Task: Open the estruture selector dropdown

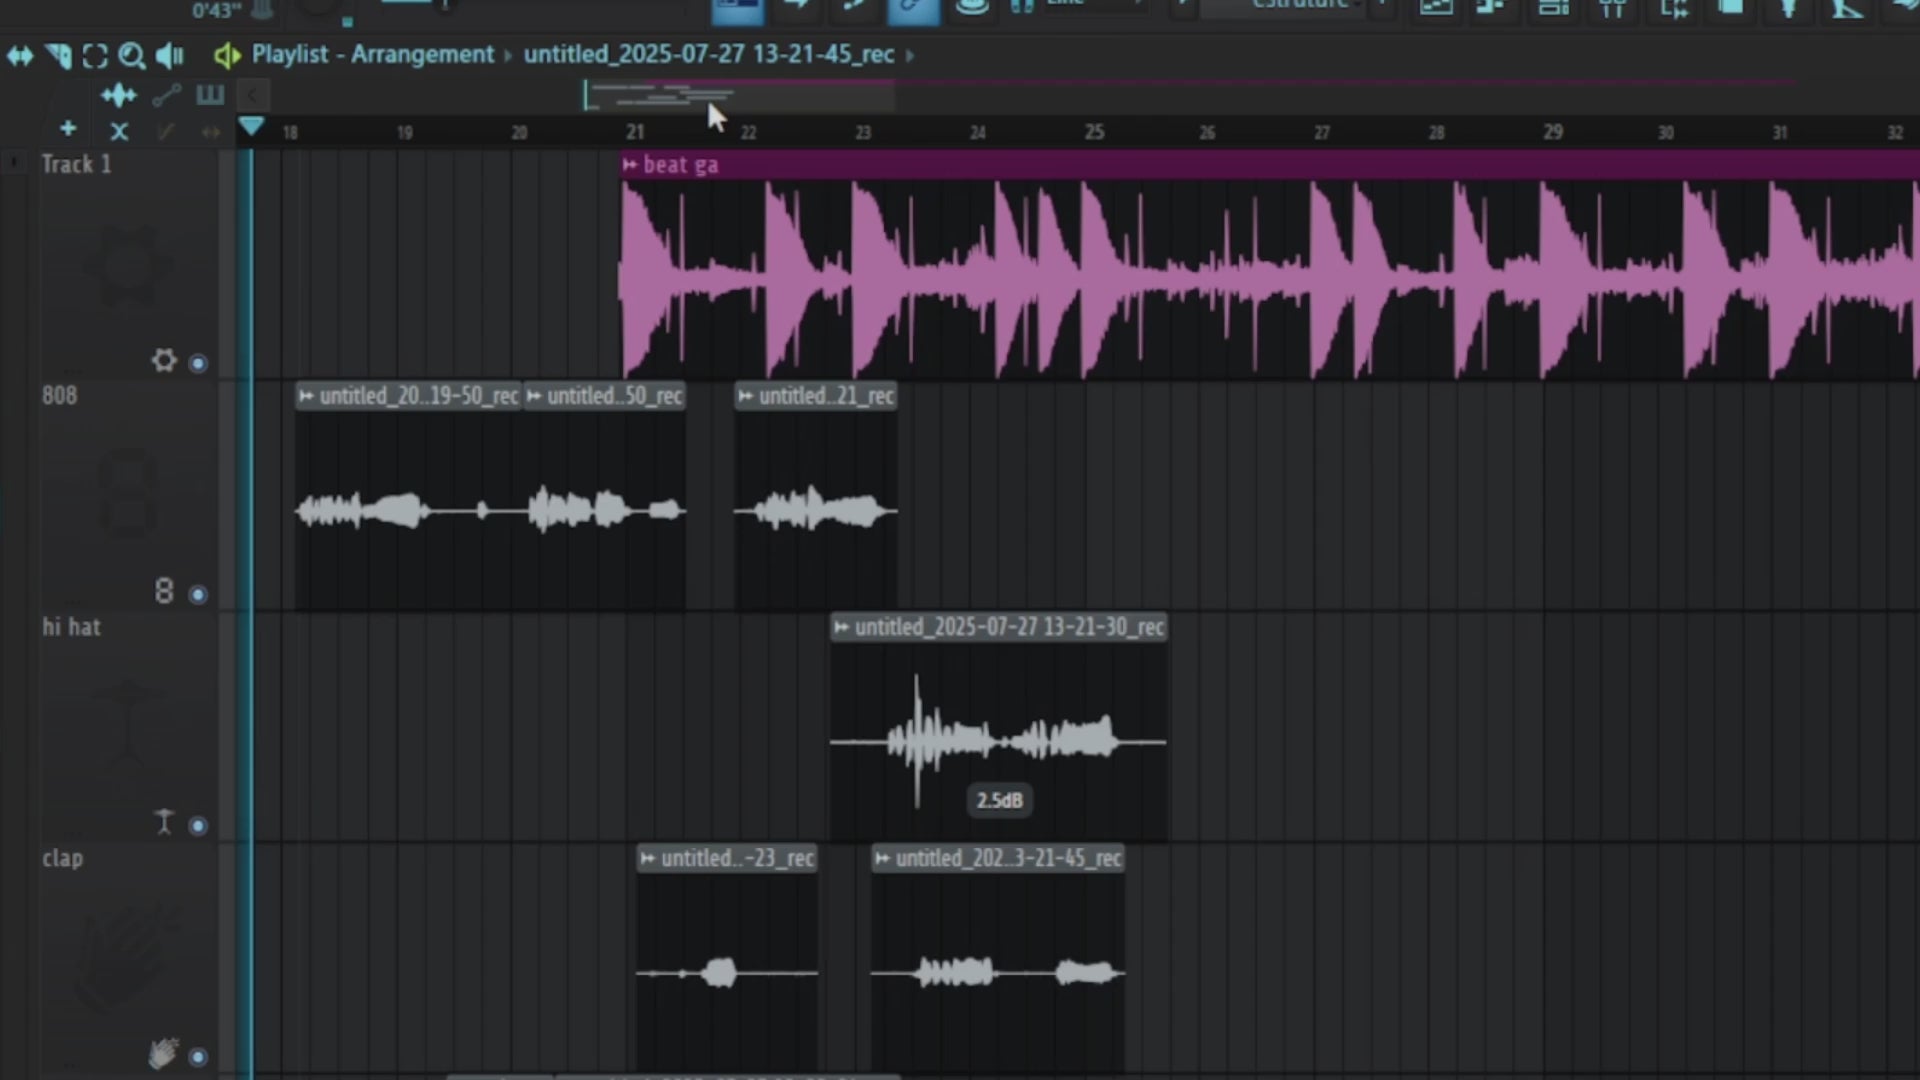Action: [1300, 6]
